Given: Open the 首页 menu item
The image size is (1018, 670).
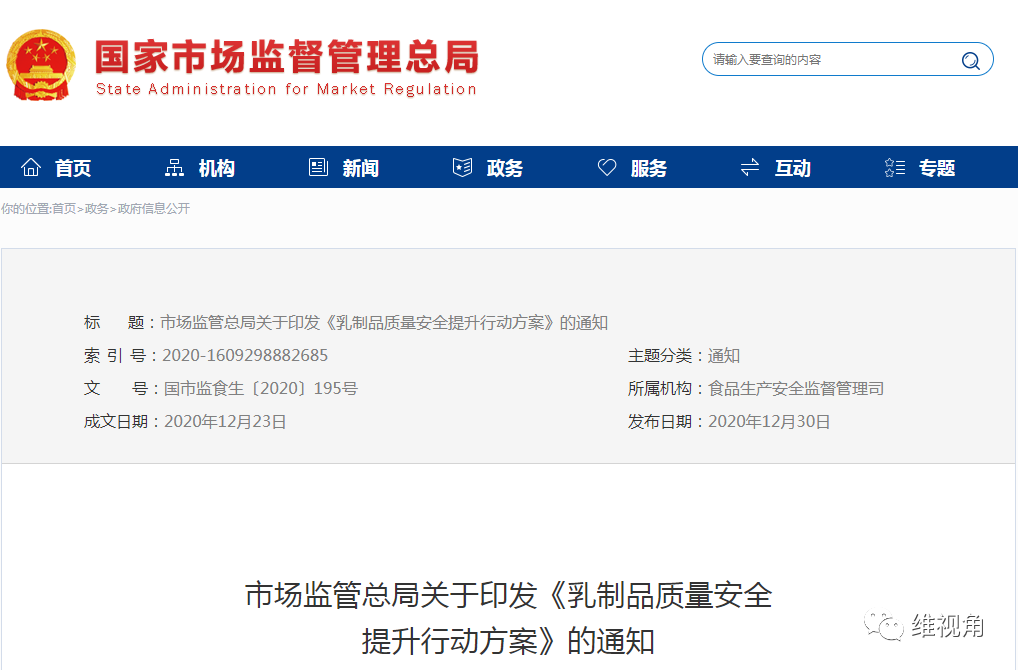Looking at the screenshot, I should click(x=76, y=168).
